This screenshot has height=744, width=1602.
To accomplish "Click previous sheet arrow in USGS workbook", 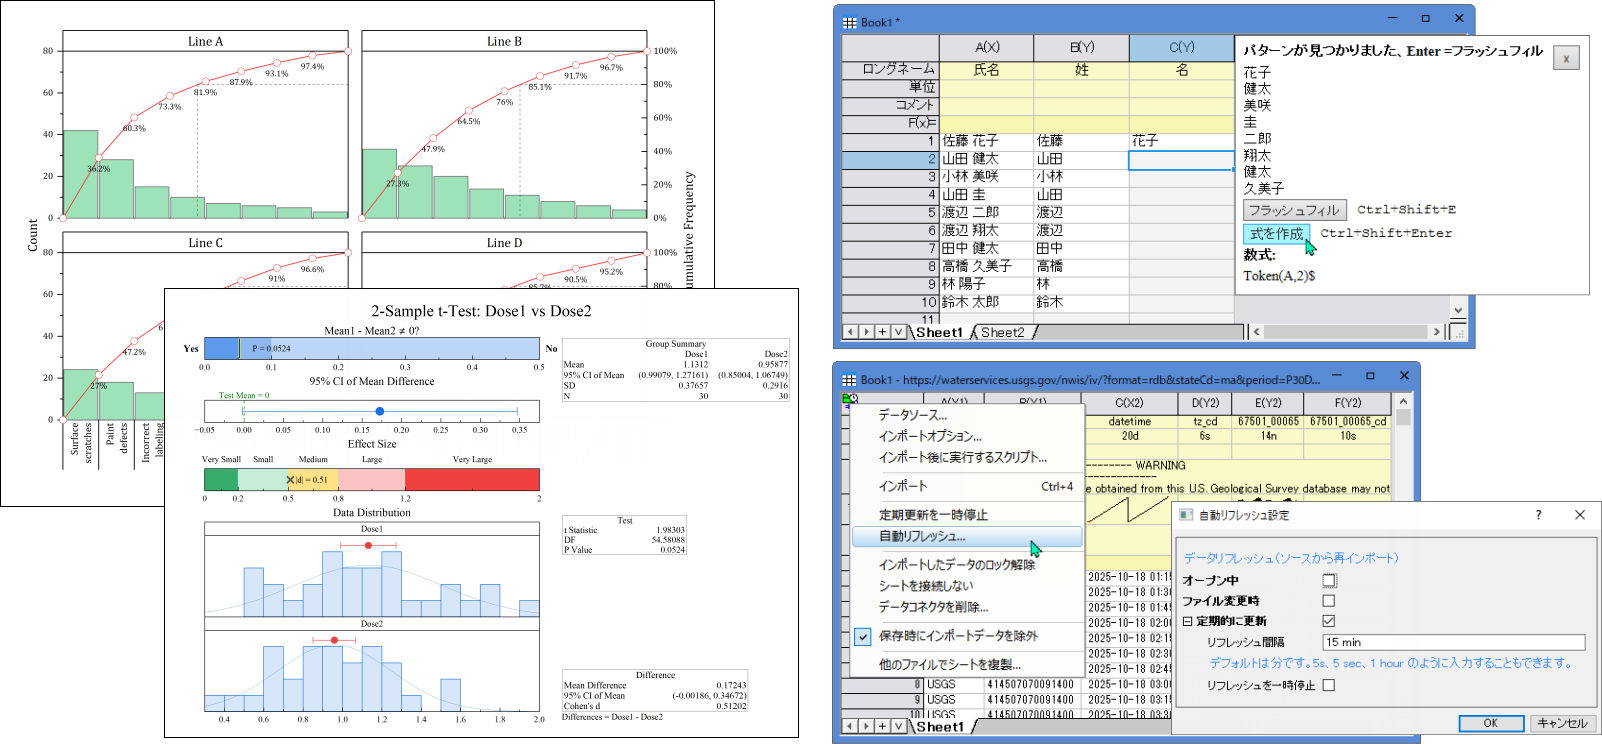I will point(850,726).
